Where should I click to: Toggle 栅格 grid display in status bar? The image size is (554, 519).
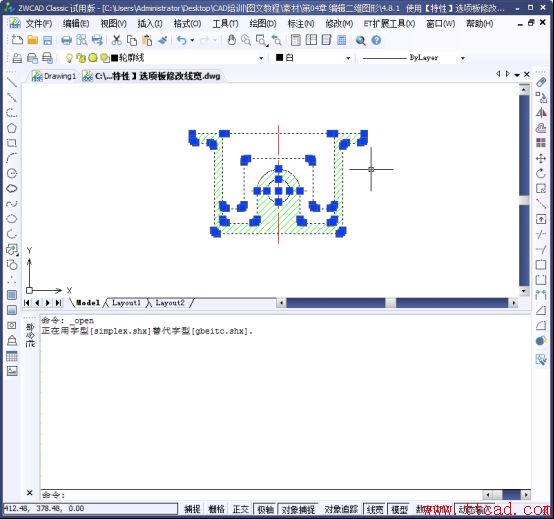point(216,509)
